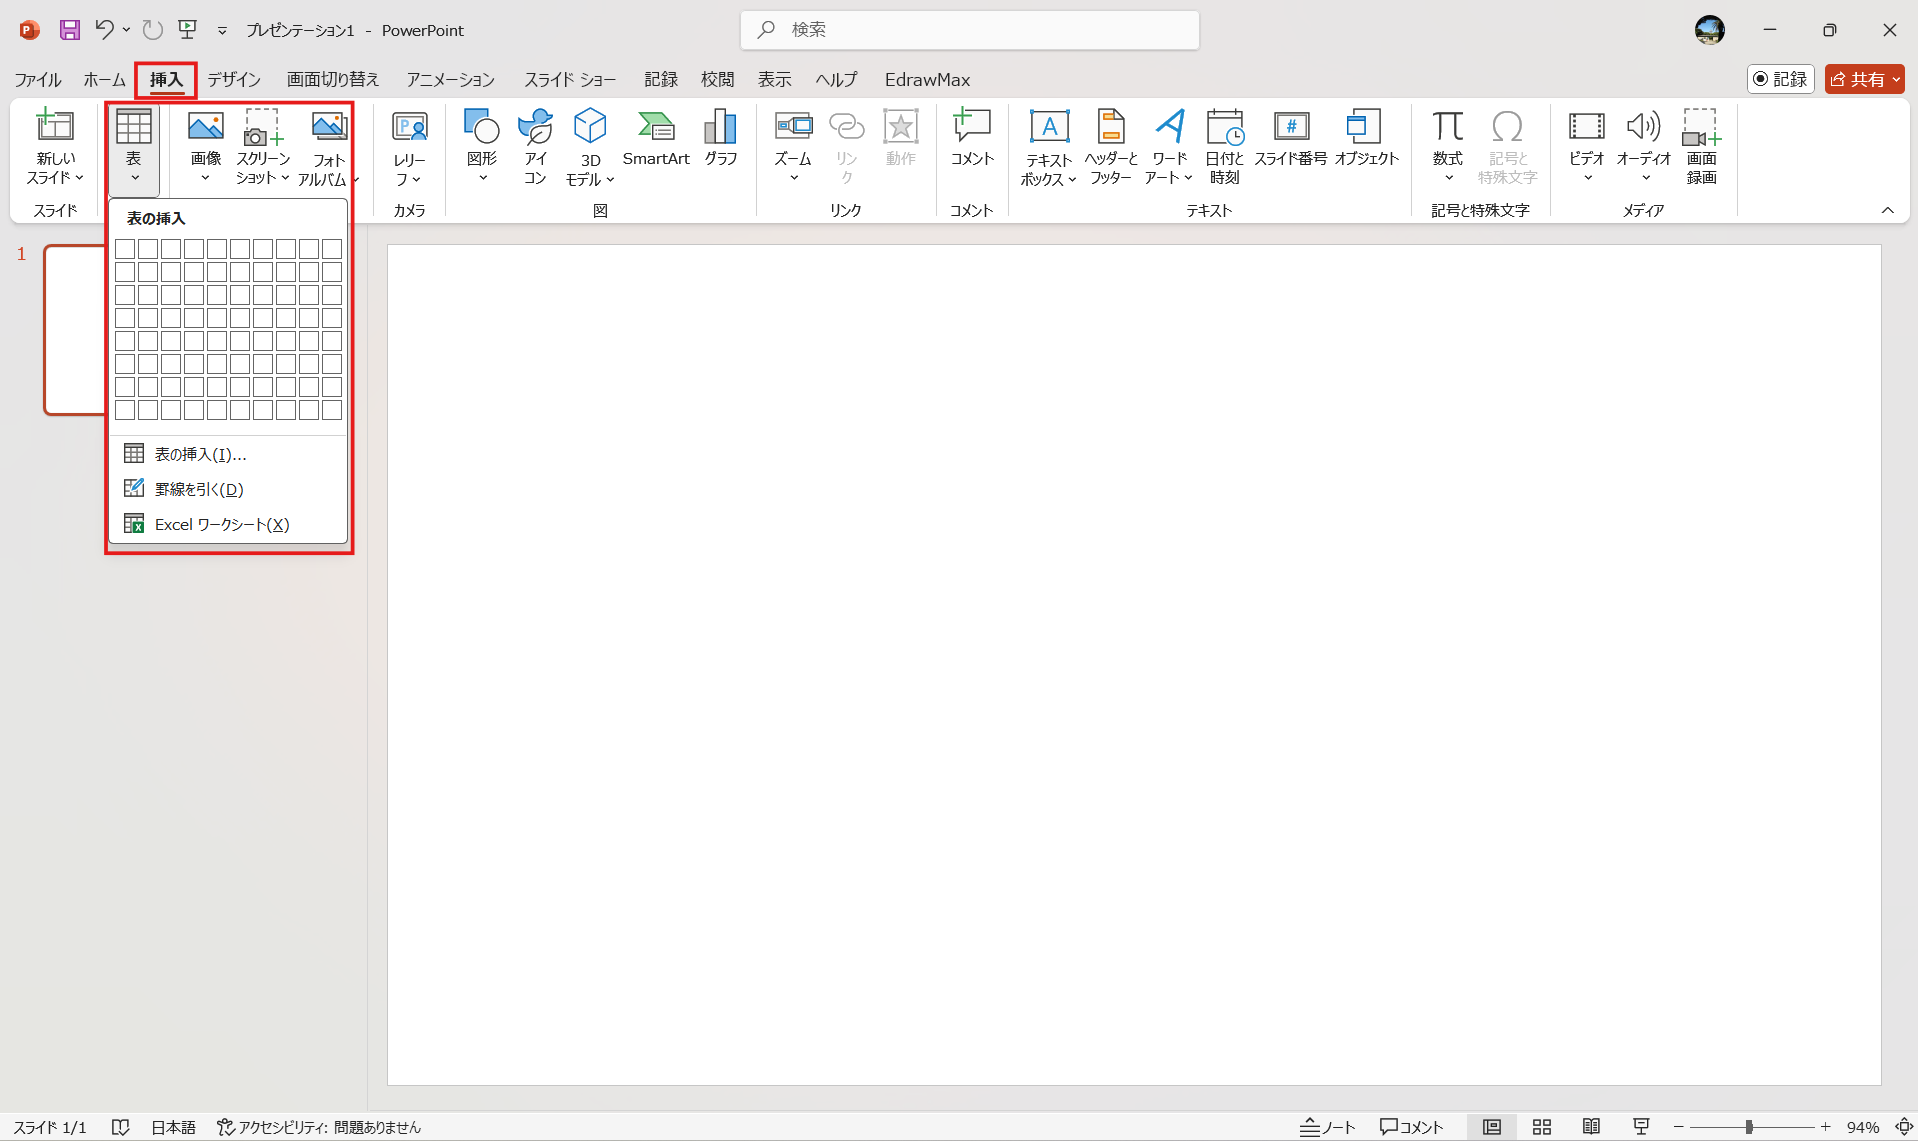1918x1141 pixels.
Task: Insert スライド番号 into slide
Action: click(x=1290, y=138)
